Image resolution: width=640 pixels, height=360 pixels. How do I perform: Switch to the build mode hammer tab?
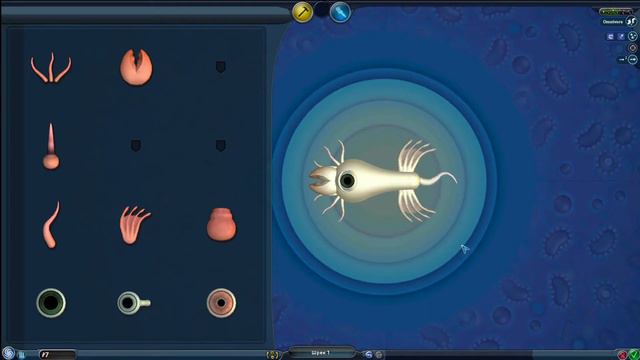303,12
